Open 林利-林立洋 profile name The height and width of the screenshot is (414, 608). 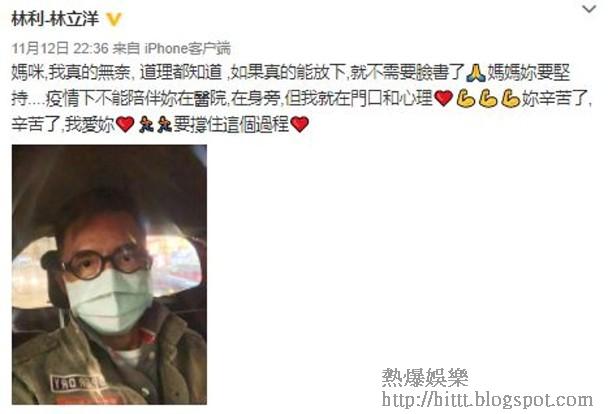pyautogui.click(x=55, y=18)
